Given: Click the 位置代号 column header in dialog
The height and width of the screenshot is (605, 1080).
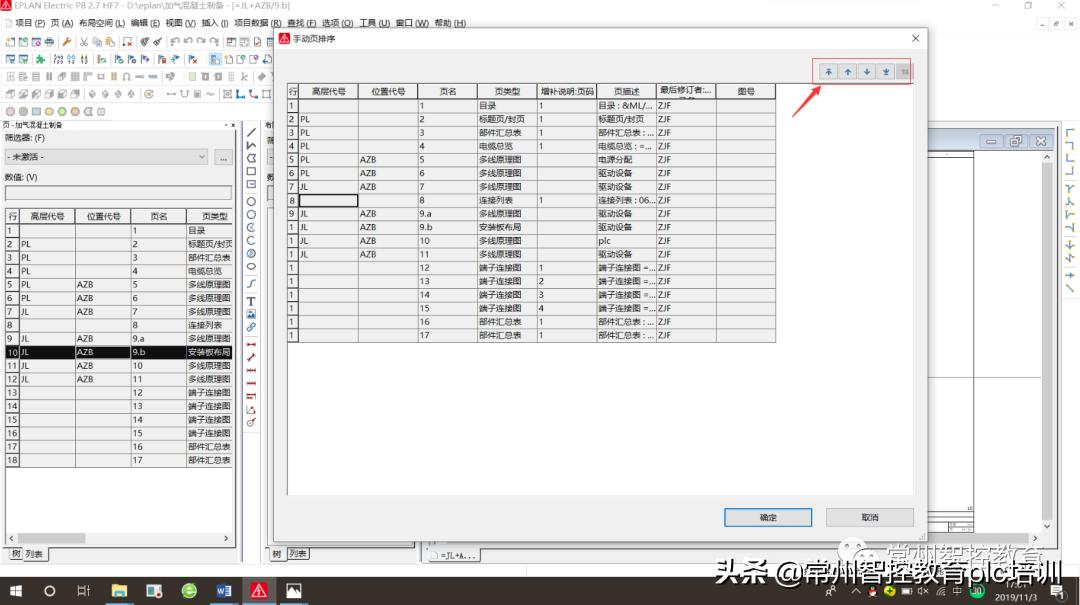Looking at the screenshot, I should click(x=388, y=91).
